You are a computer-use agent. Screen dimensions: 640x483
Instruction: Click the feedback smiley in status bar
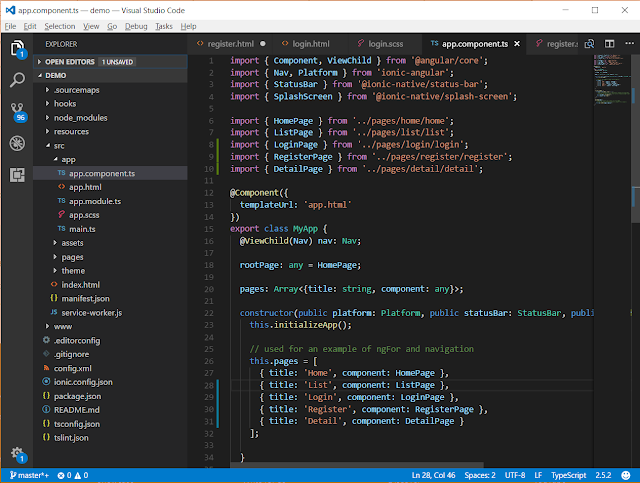625,475
